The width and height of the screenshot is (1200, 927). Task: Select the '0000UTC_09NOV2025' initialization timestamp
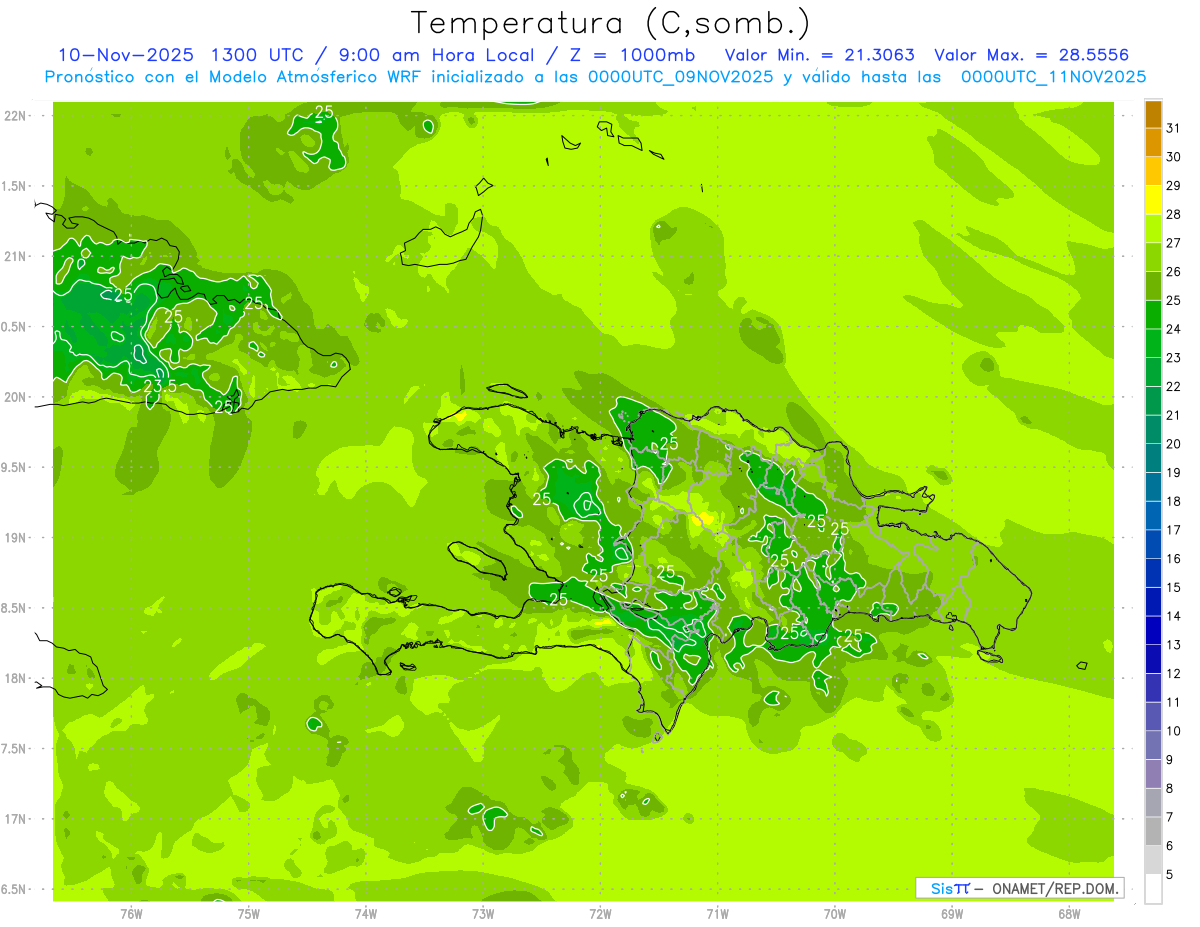click(x=681, y=77)
